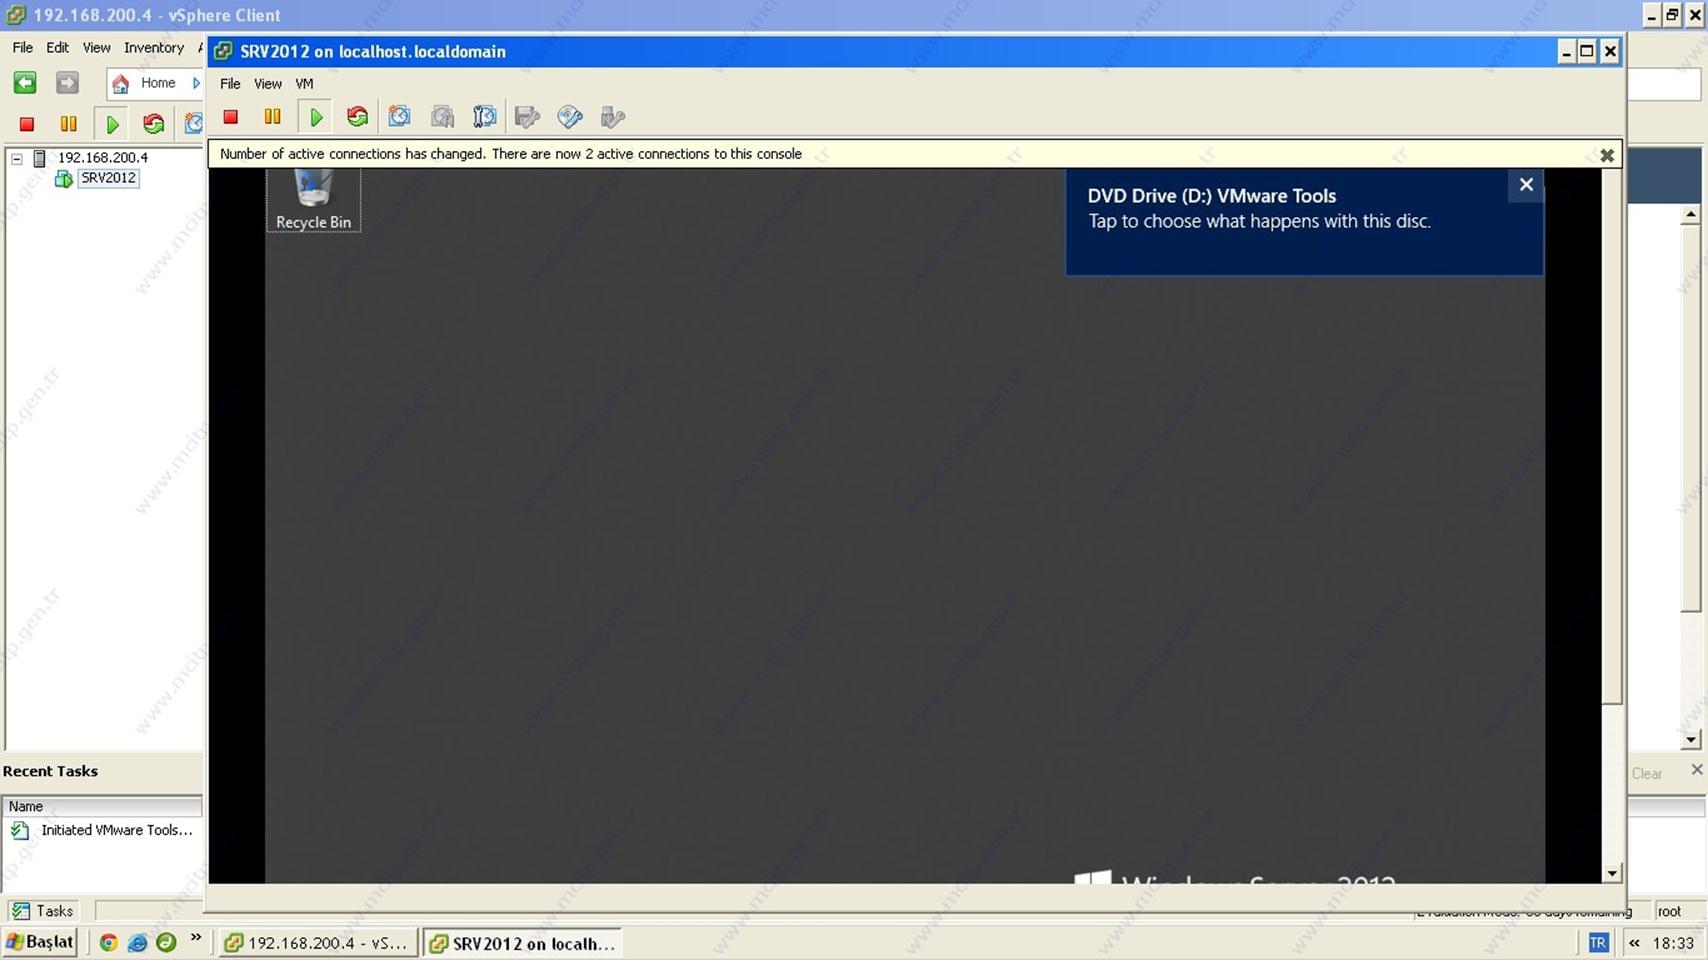This screenshot has width=1708, height=960.
Task: Close the Recent Tasks panel with X
Action: [1696, 769]
